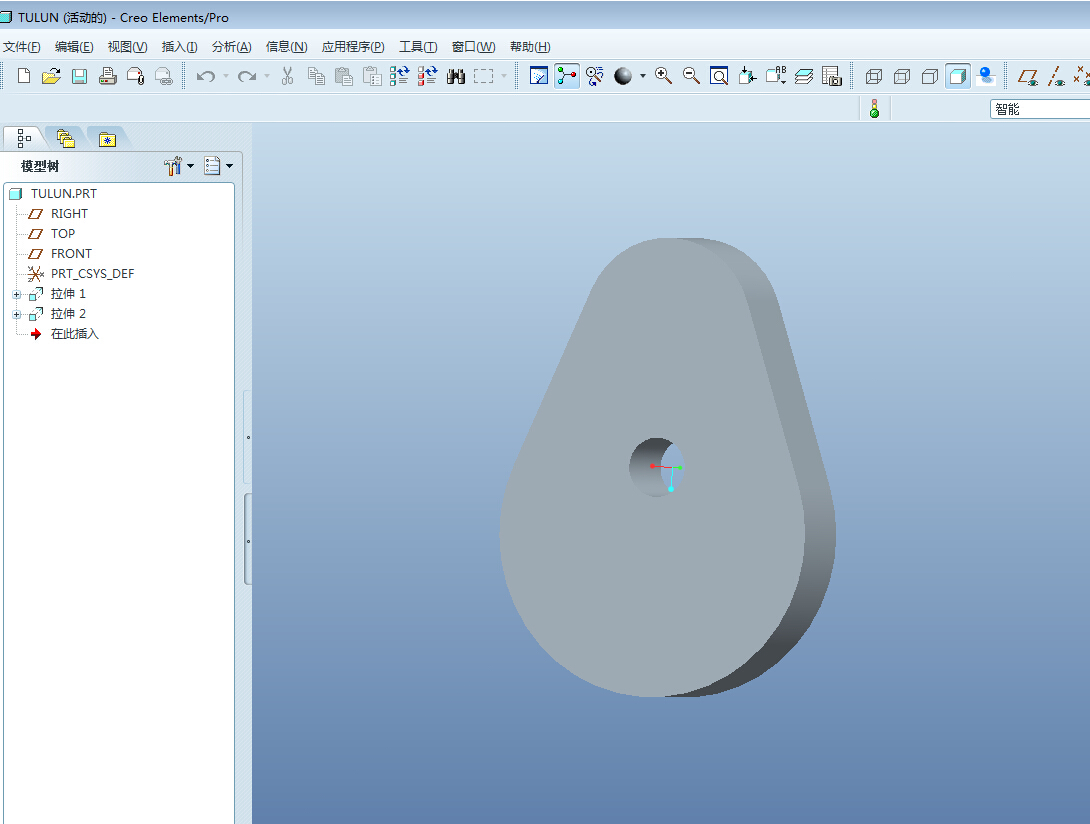Copy selection with the copy icon
This screenshot has width=1090, height=824.
tap(316, 76)
